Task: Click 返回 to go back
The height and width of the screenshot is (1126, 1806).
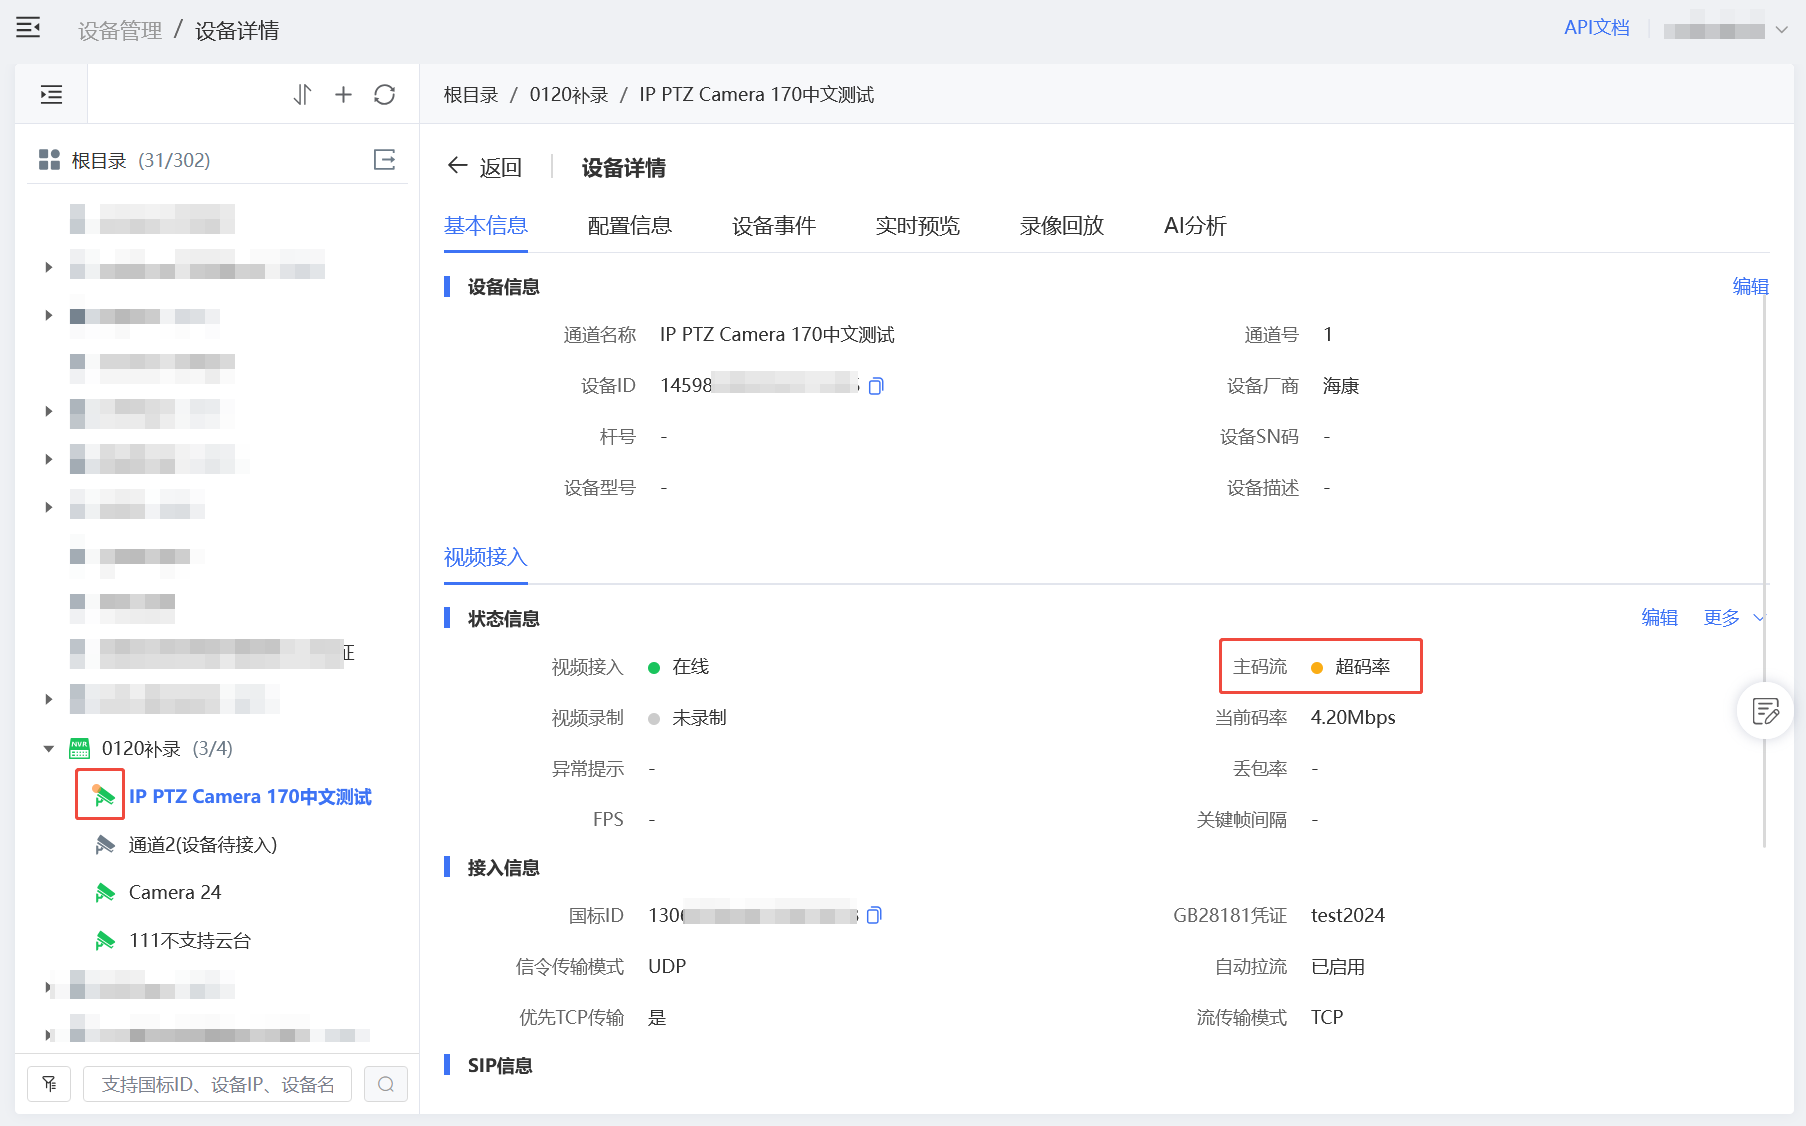Action: (485, 167)
